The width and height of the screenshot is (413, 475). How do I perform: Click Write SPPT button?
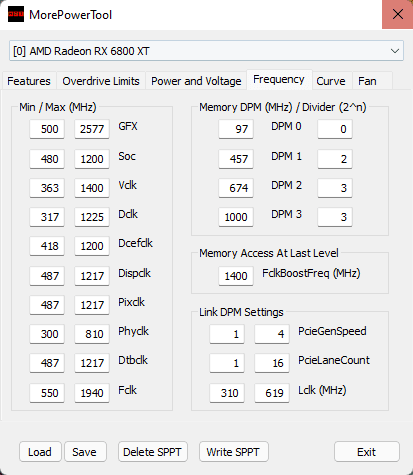pos(233,452)
